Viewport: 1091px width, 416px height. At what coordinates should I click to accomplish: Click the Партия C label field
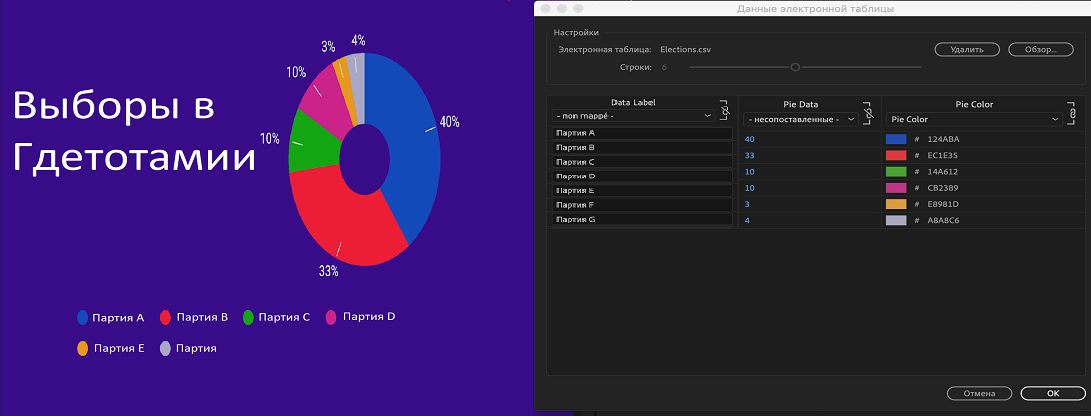pyautogui.click(x=642, y=161)
